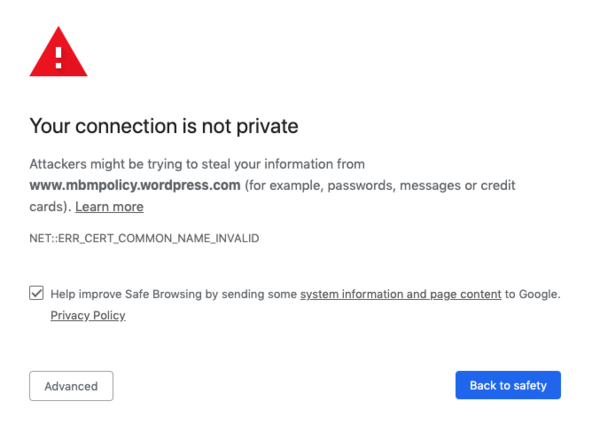The width and height of the screenshot is (600, 425).
Task: Click "messages or" in the warning paragraph
Action: point(439,186)
